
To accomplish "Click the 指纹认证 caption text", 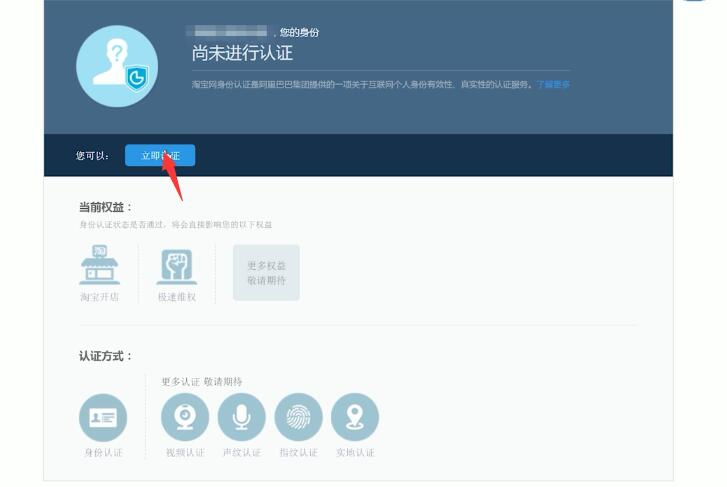I will click(298, 453).
